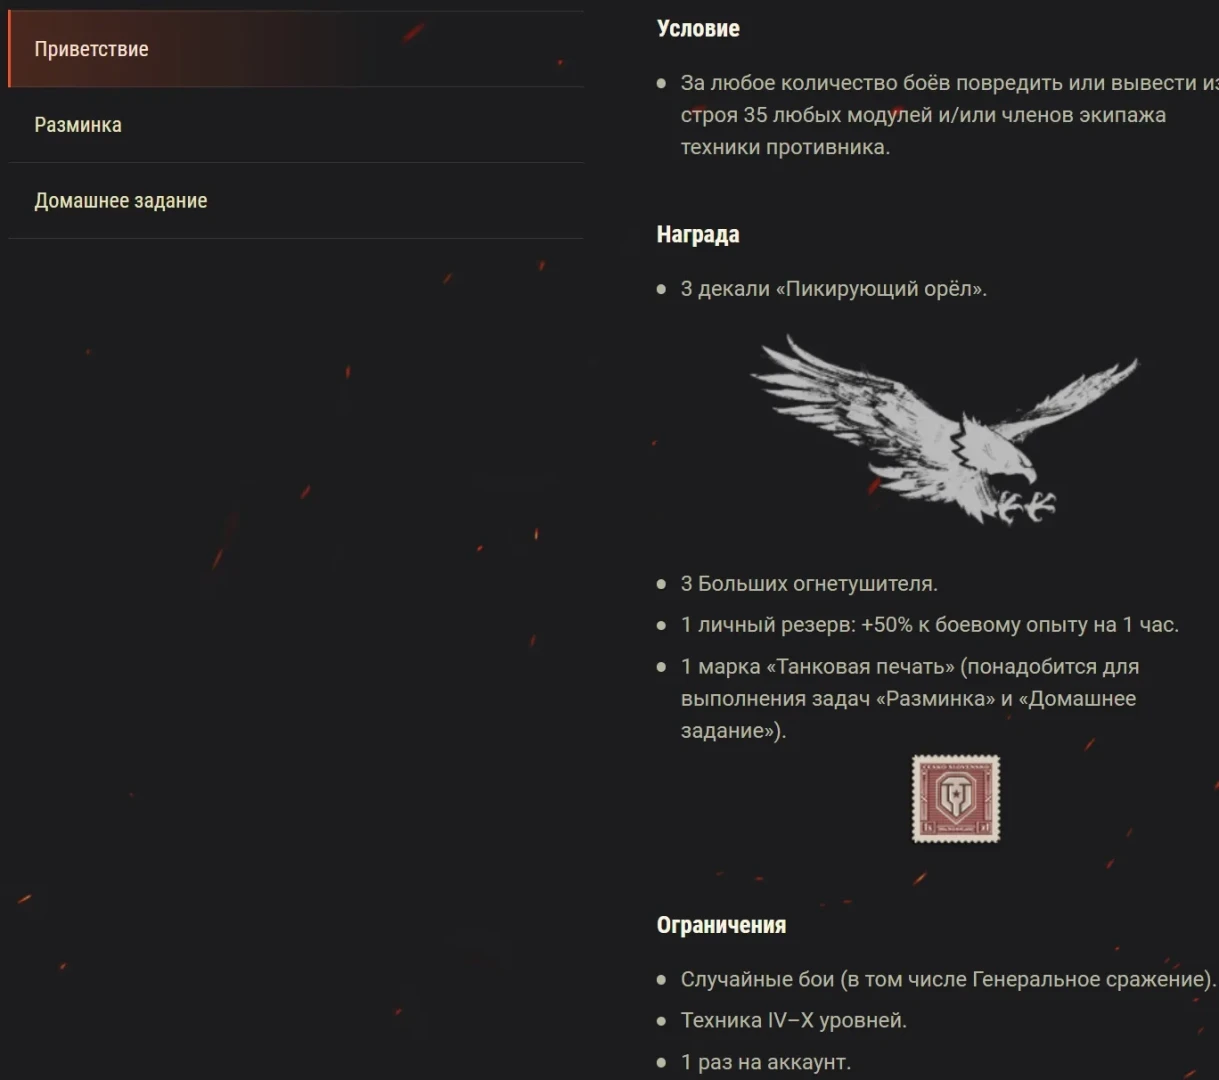Click the Условие heading
1219x1080 pixels.
(x=698, y=29)
